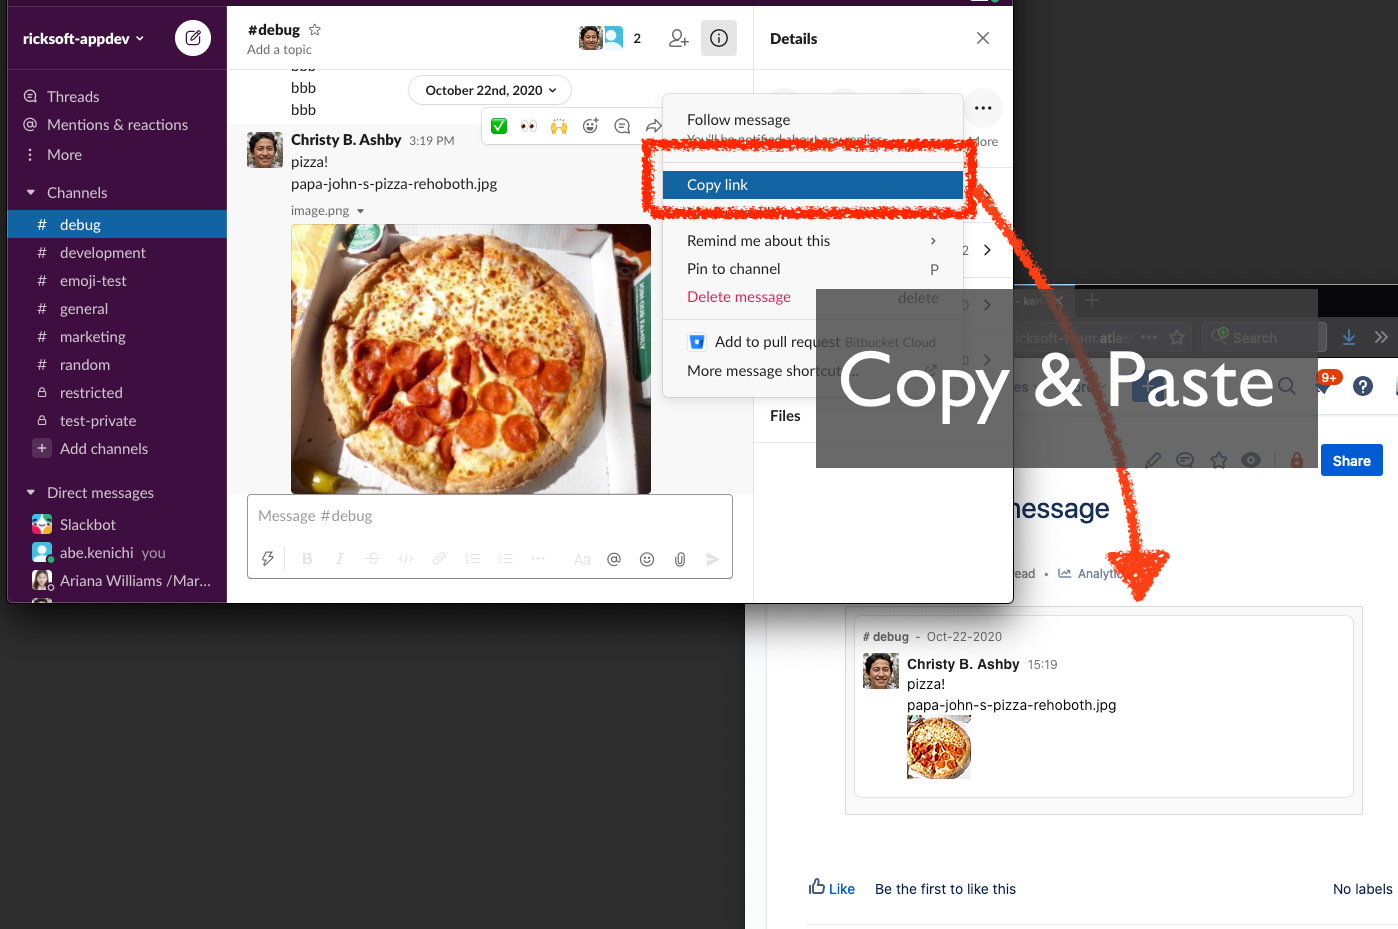This screenshot has height=929, width=1398.
Task: Open the emoji picker in composer
Action: coord(647,560)
